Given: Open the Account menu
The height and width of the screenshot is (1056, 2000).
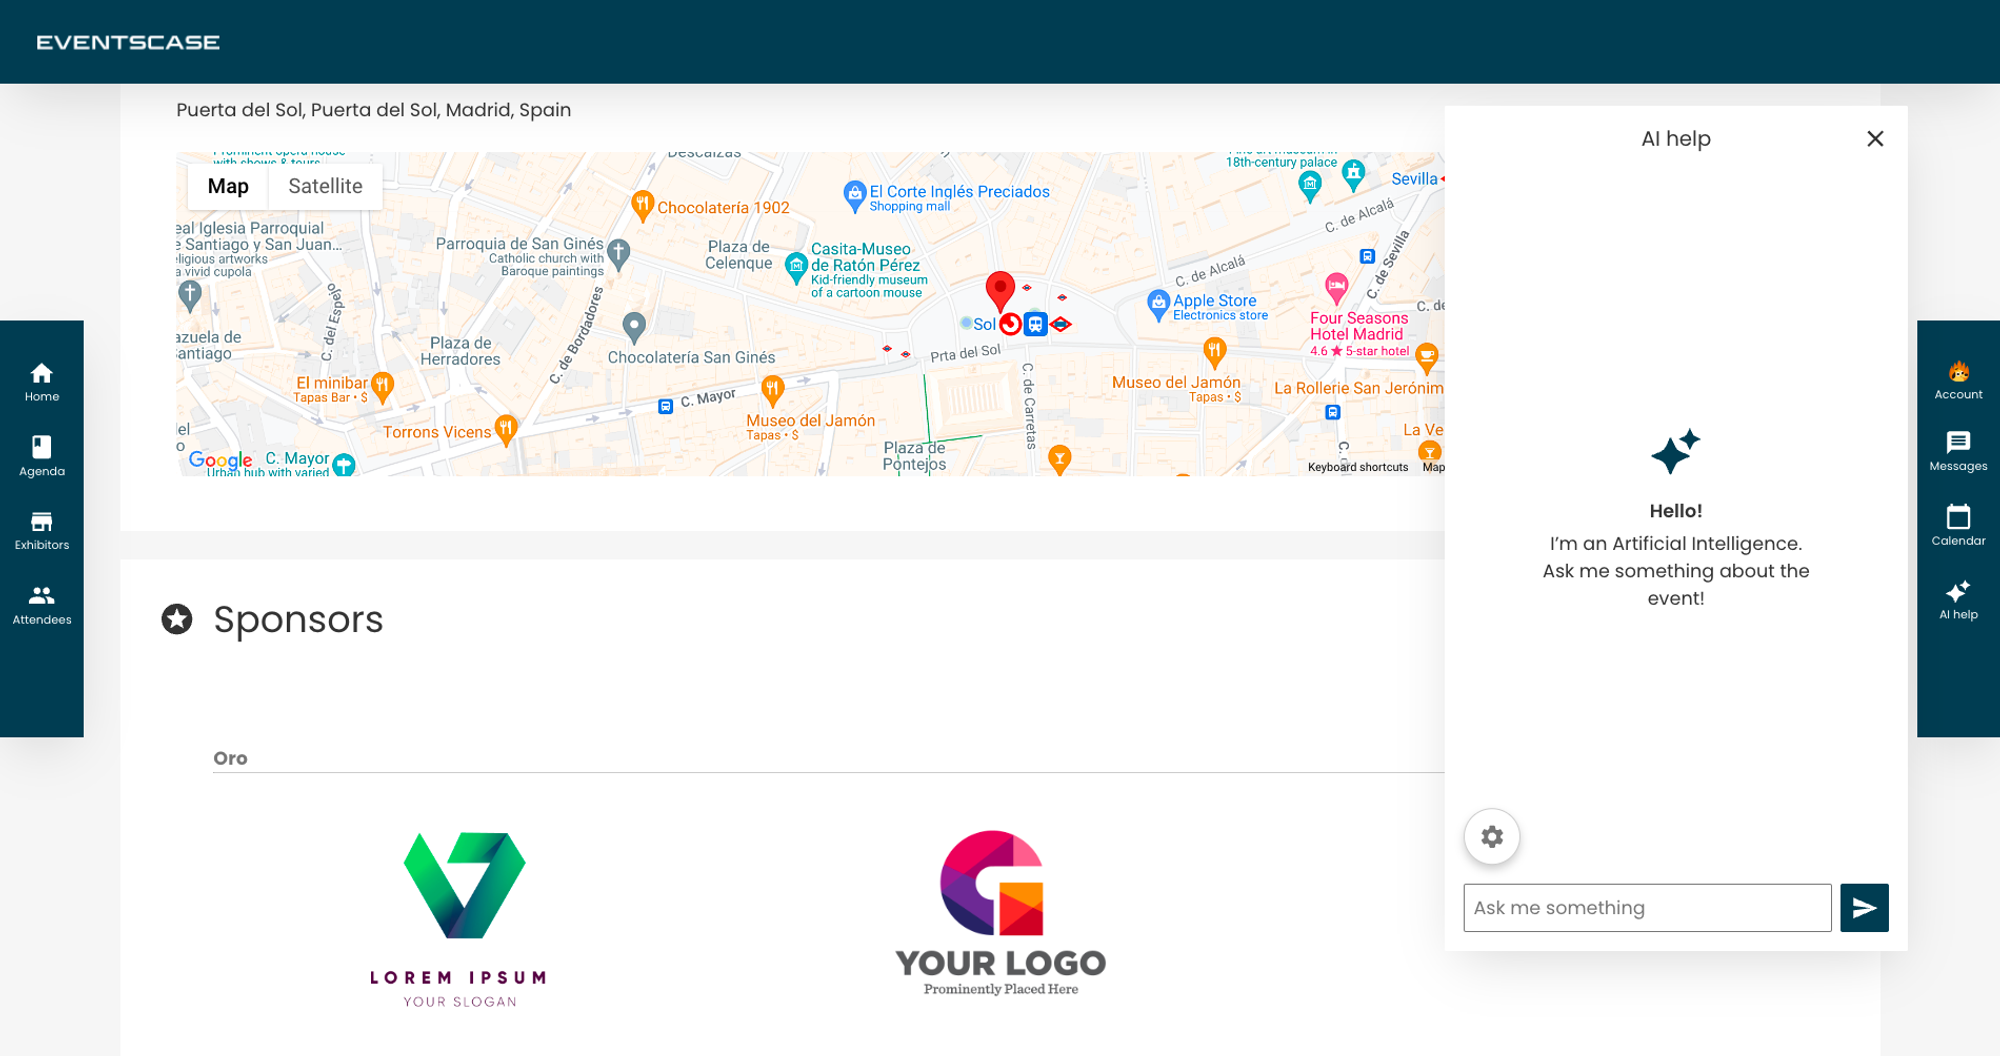Looking at the screenshot, I should click(1957, 381).
